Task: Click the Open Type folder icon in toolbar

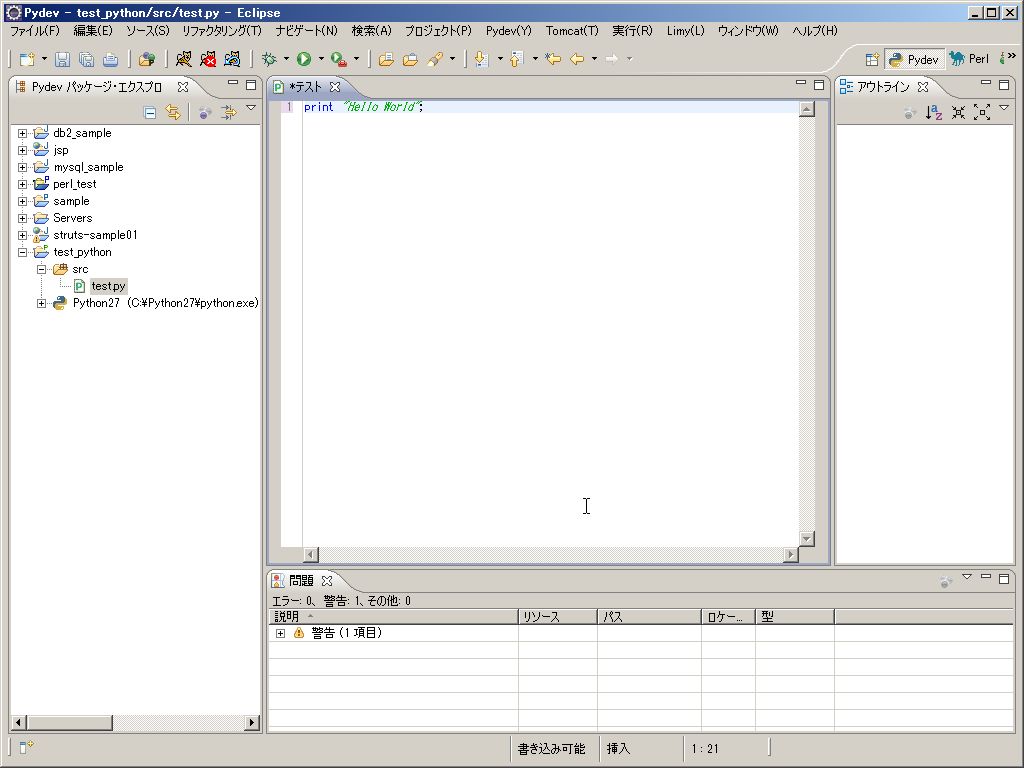Action: pyautogui.click(x=386, y=59)
